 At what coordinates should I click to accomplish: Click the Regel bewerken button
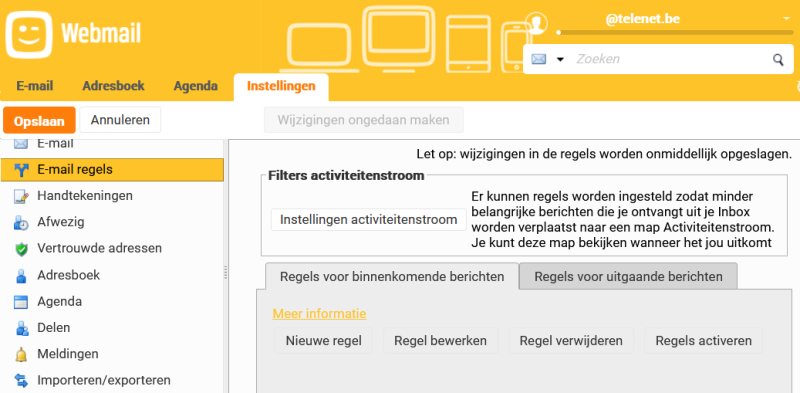tap(440, 340)
